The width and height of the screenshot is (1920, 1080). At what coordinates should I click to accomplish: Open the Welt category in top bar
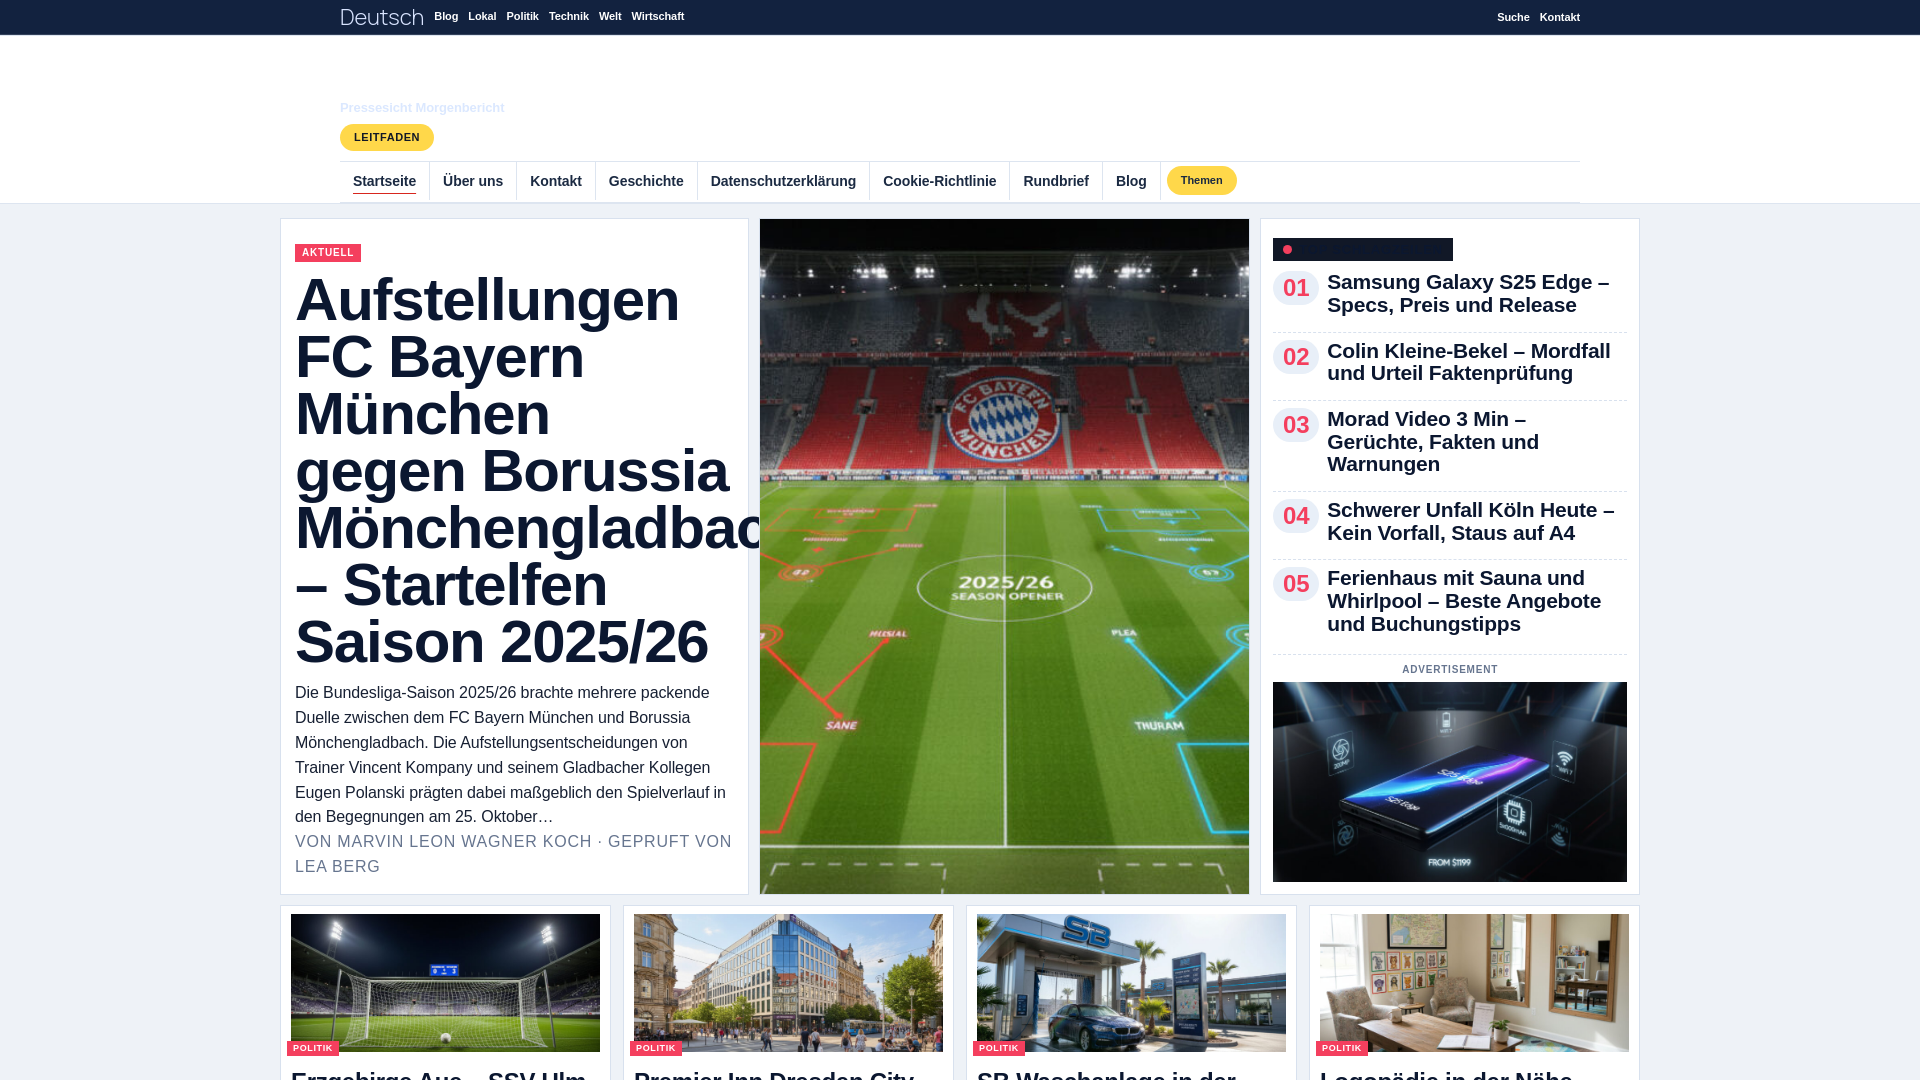tap(610, 17)
